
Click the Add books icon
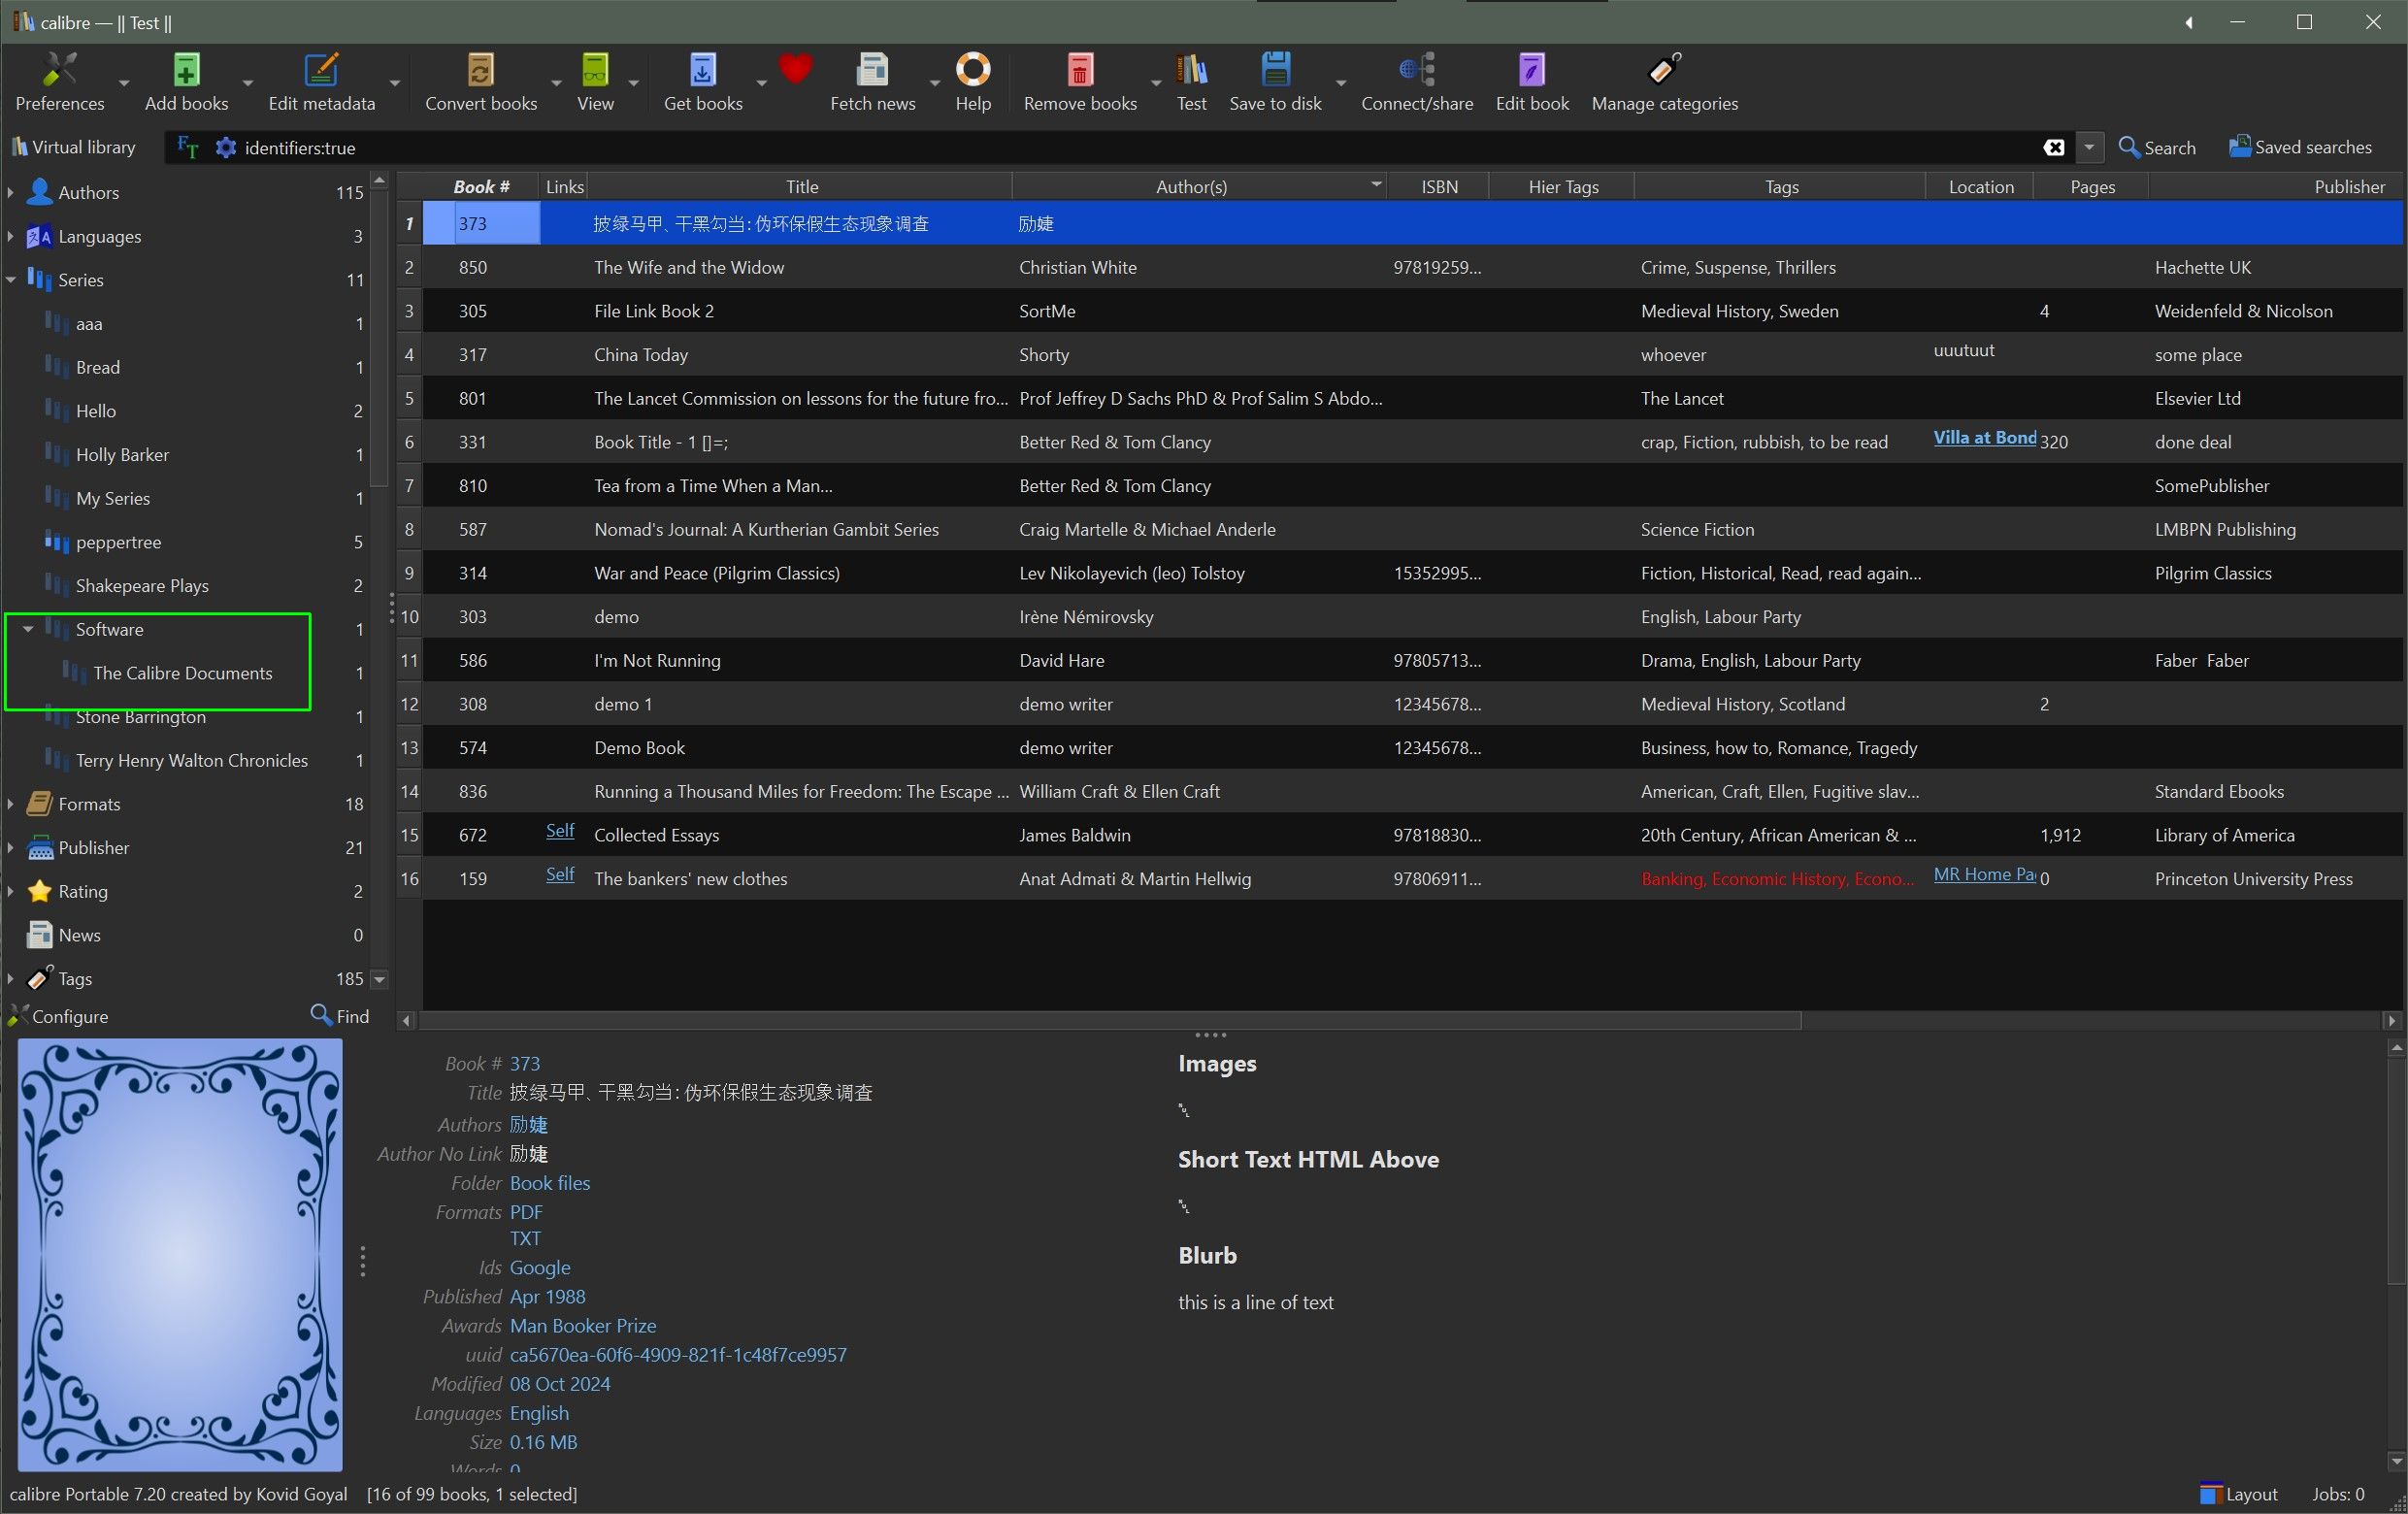186,70
